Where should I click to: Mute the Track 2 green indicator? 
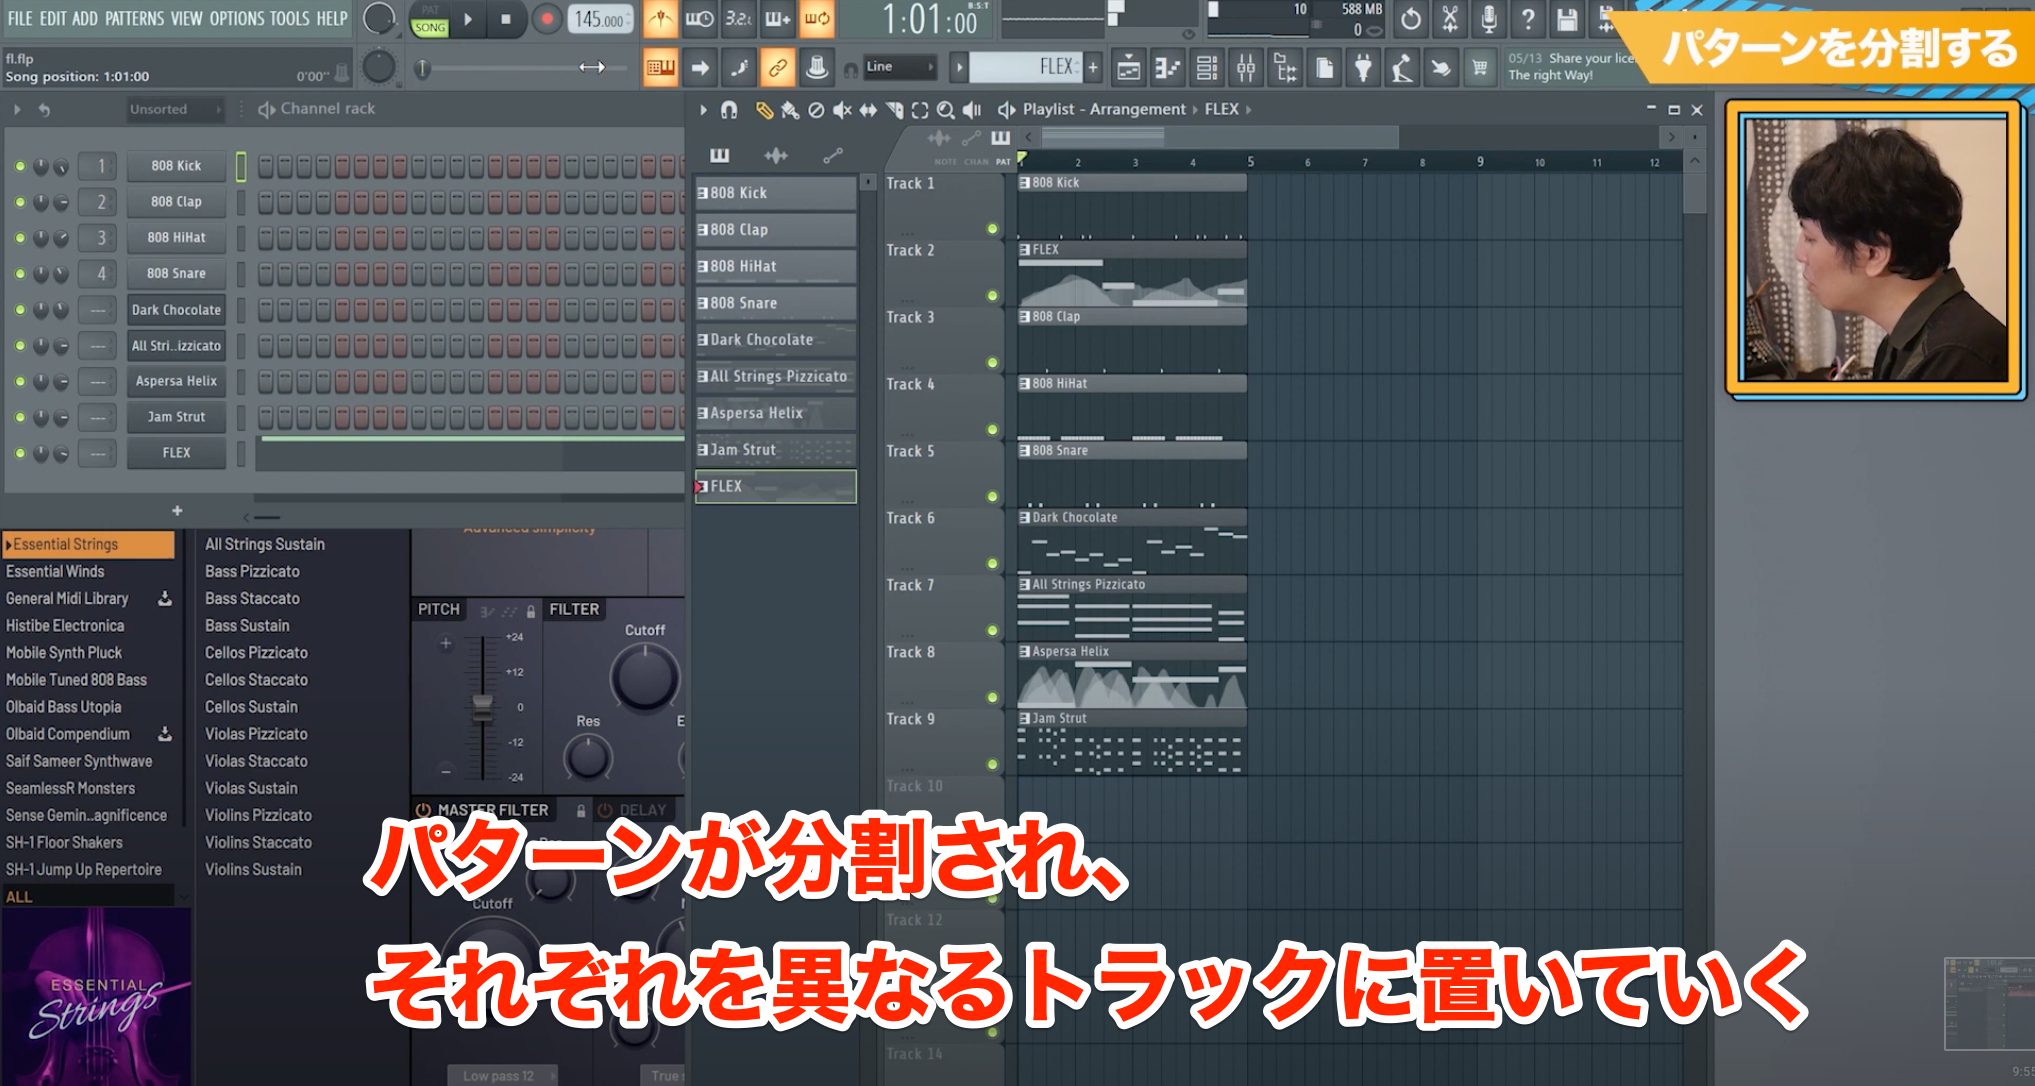click(992, 296)
